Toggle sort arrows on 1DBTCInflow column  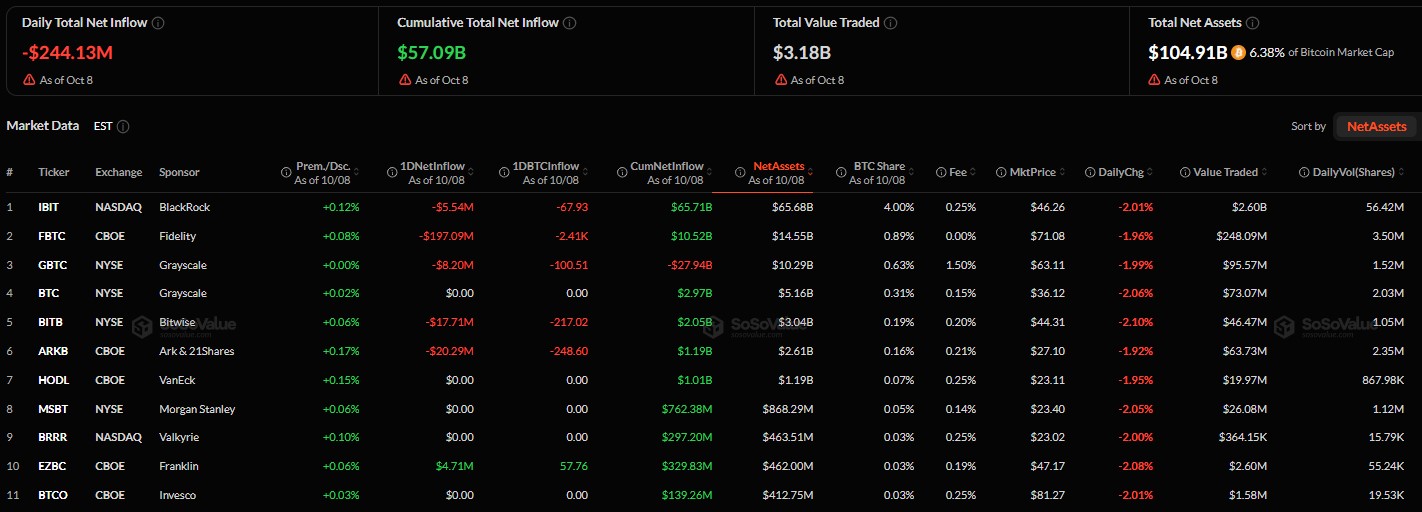[x=584, y=172]
